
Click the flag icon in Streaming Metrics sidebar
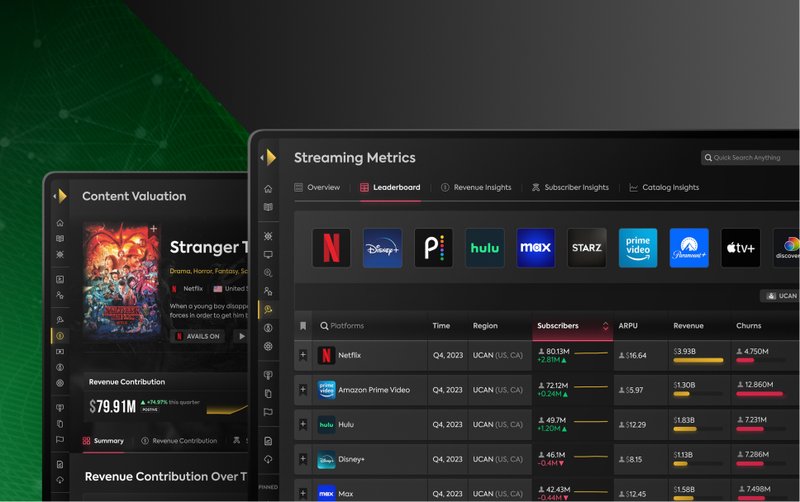268,412
